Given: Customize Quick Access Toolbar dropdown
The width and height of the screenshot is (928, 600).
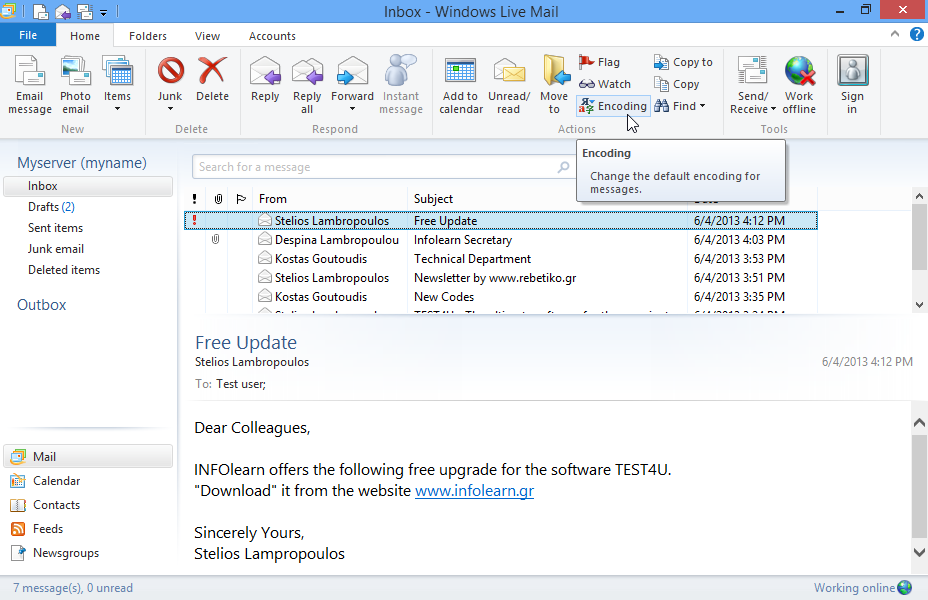Looking at the screenshot, I should click(103, 12).
